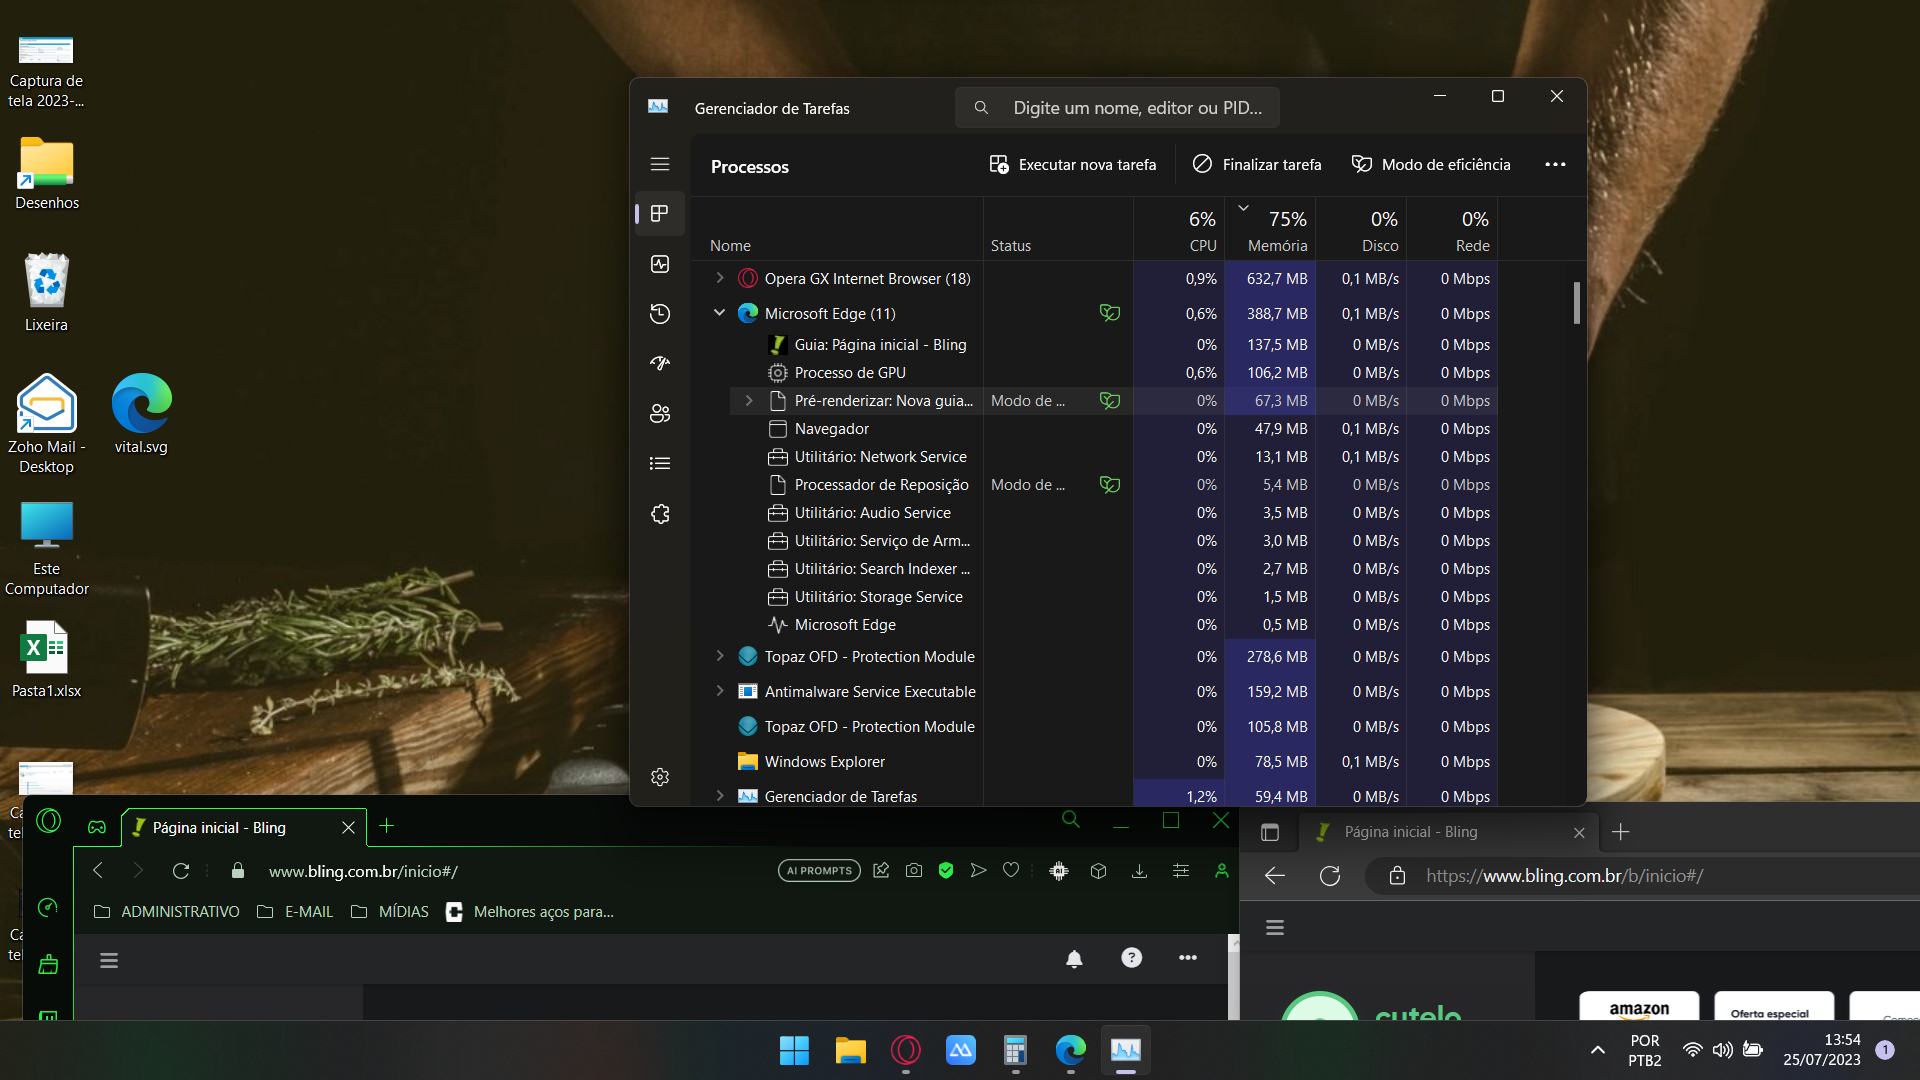The image size is (1920, 1080).
Task: Click AI PROMPTS button in Opera address bar
Action: click(819, 871)
